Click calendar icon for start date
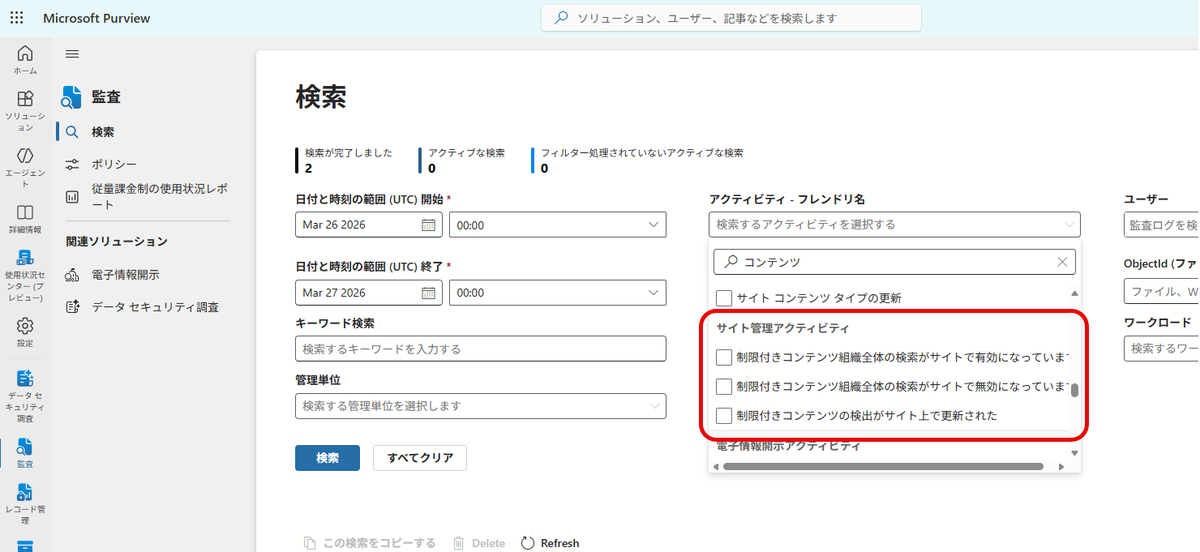The height and width of the screenshot is (552, 1200). (428, 225)
